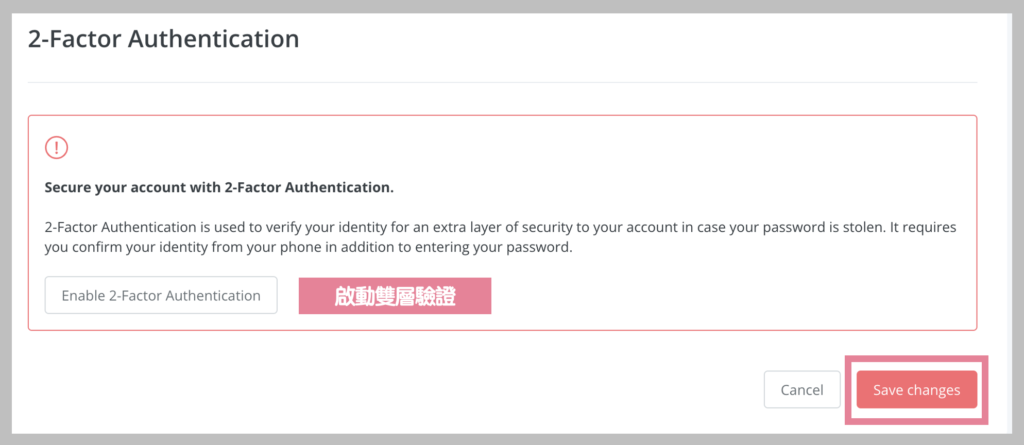Select the pink 啟動雙層驗證 annotation label

395,296
